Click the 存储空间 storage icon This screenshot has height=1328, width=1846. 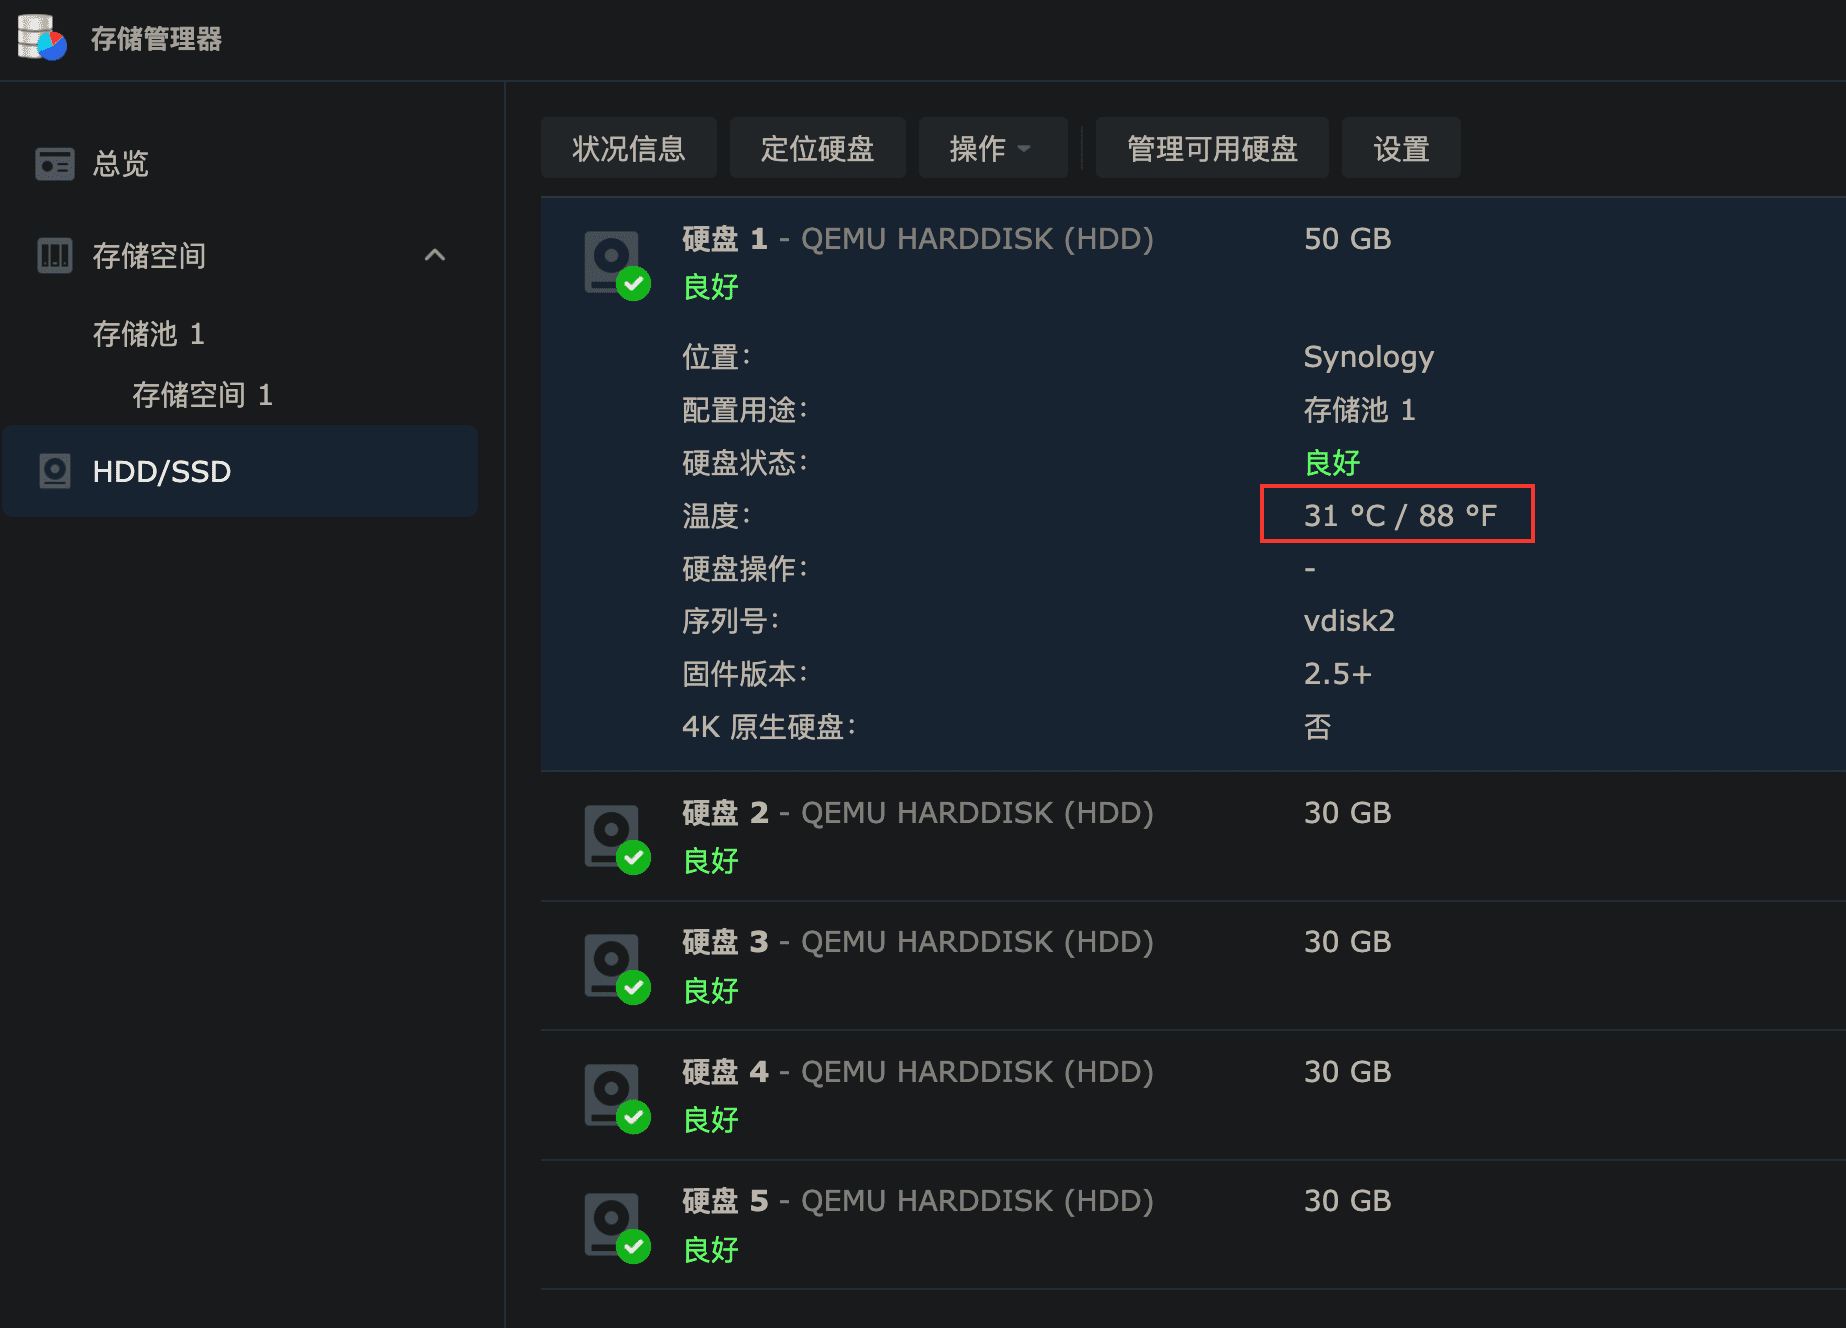coord(55,256)
